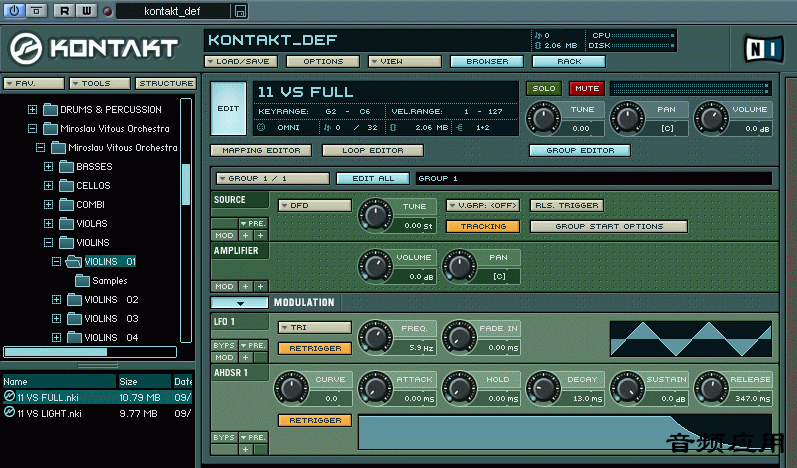The height and width of the screenshot is (468, 797).
Task: Click the AHDSR ATTACK knob
Action: click(x=375, y=388)
